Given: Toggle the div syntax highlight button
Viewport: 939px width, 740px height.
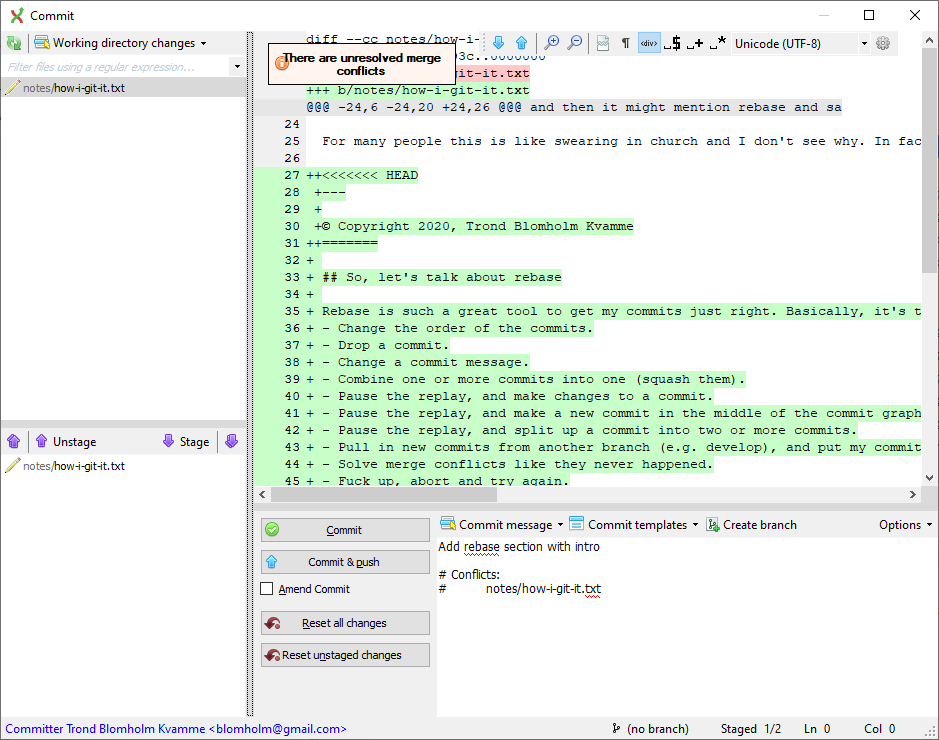Looking at the screenshot, I should click(x=648, y=43).
